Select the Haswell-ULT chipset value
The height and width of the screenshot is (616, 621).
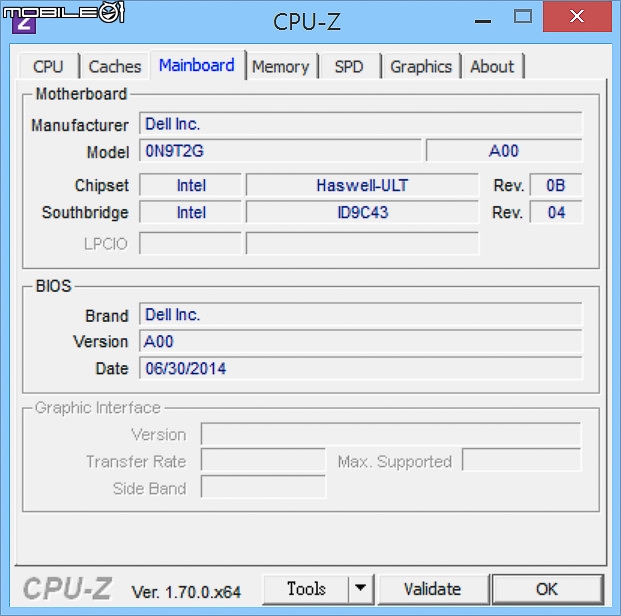[362, 185]
